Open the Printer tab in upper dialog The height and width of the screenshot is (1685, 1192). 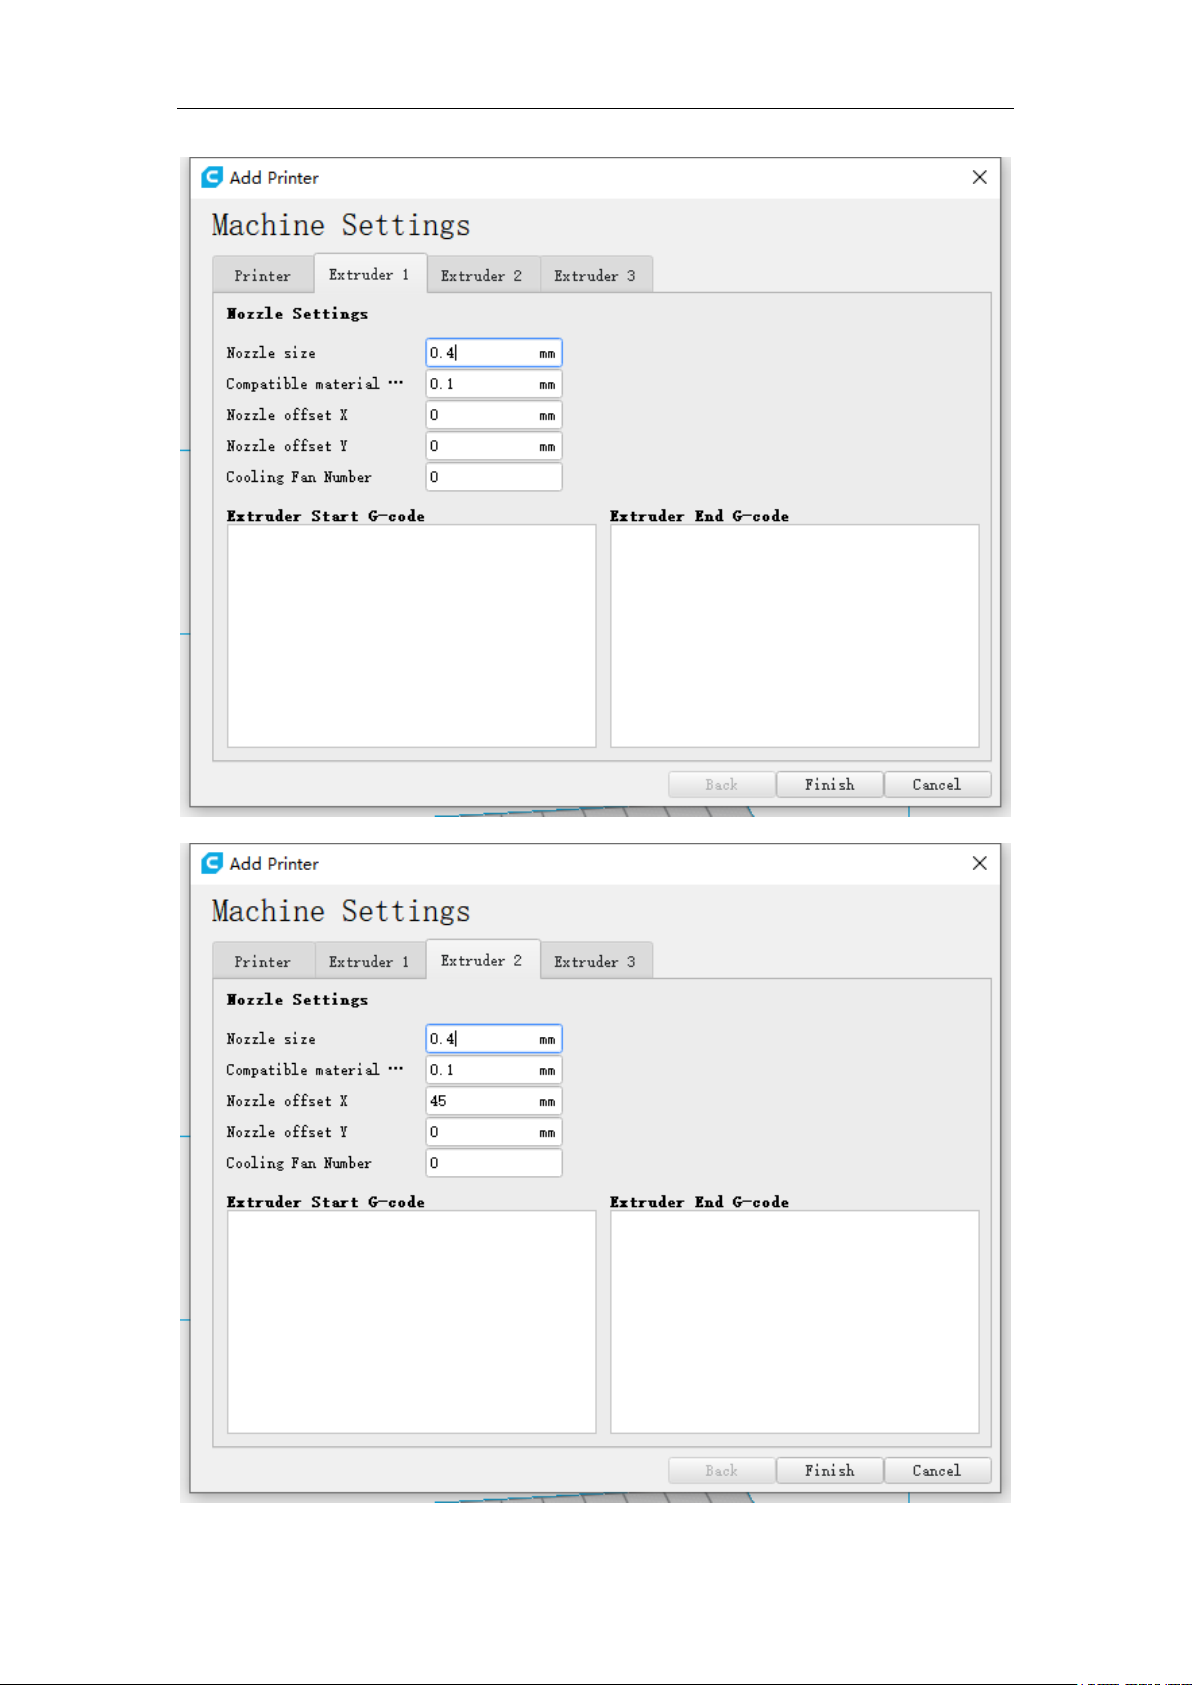pyautogui.click(x=263, y=275)
